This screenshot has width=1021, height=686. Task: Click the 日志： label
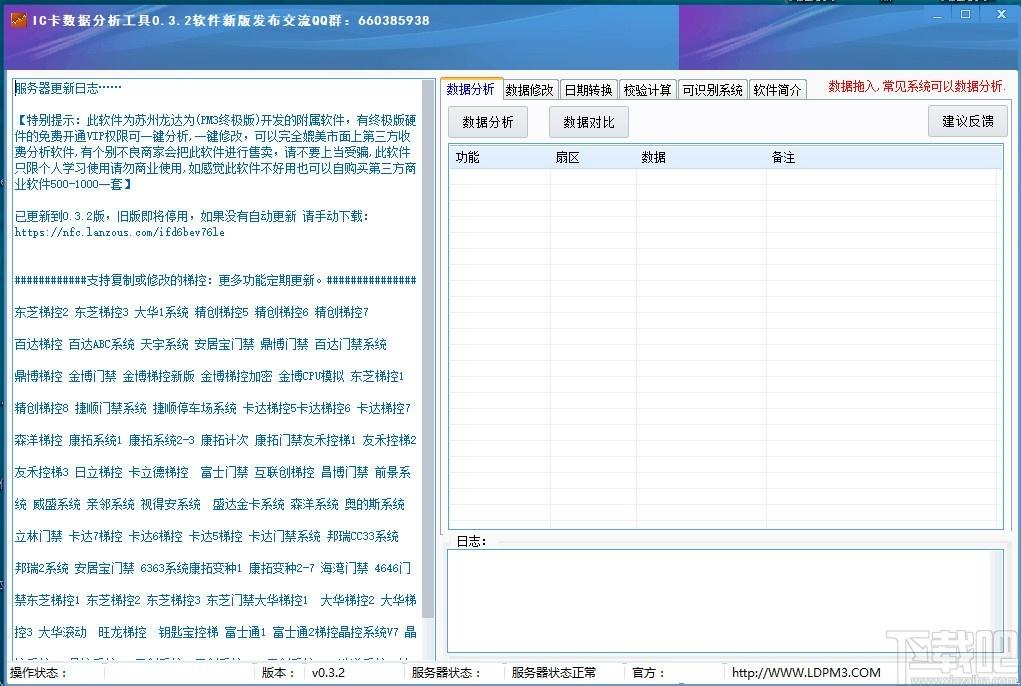471,542
